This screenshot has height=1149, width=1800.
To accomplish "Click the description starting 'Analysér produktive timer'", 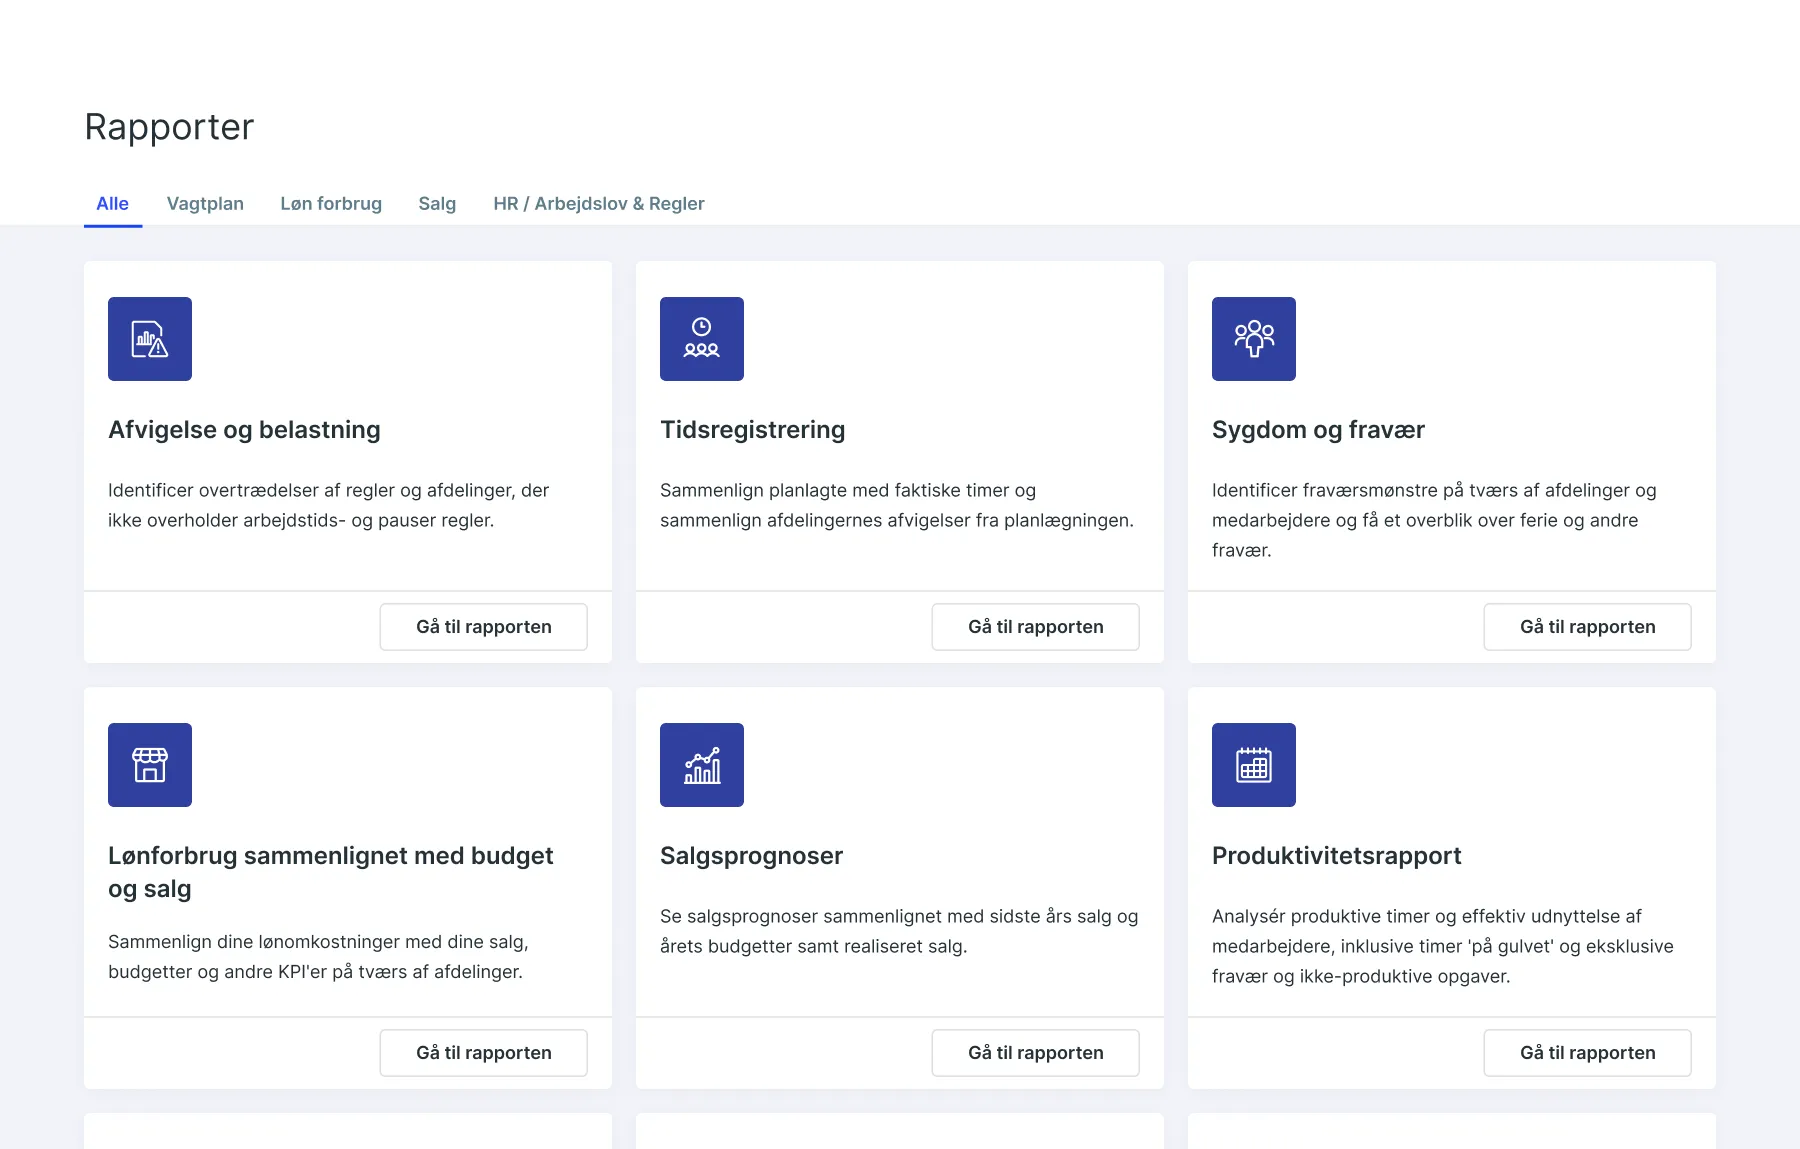I will (1443, 946).
